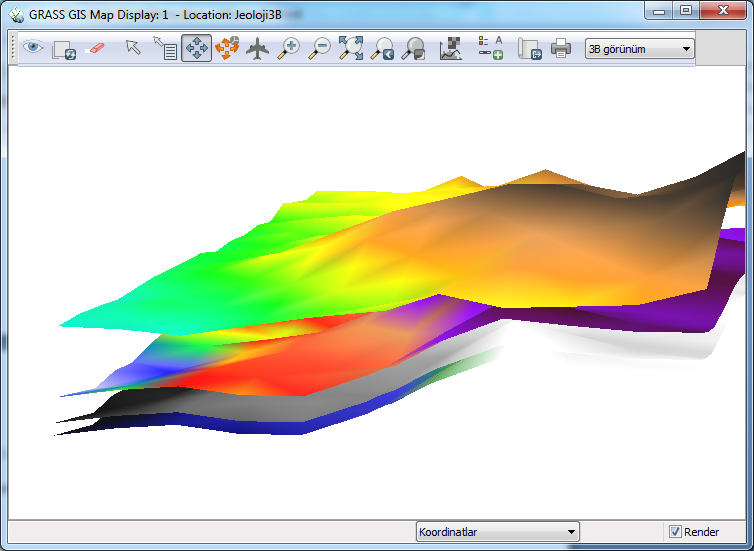Viewport: 754px width, 551px height.
Task: Click the re-render map icon
Action: (64, 48)
